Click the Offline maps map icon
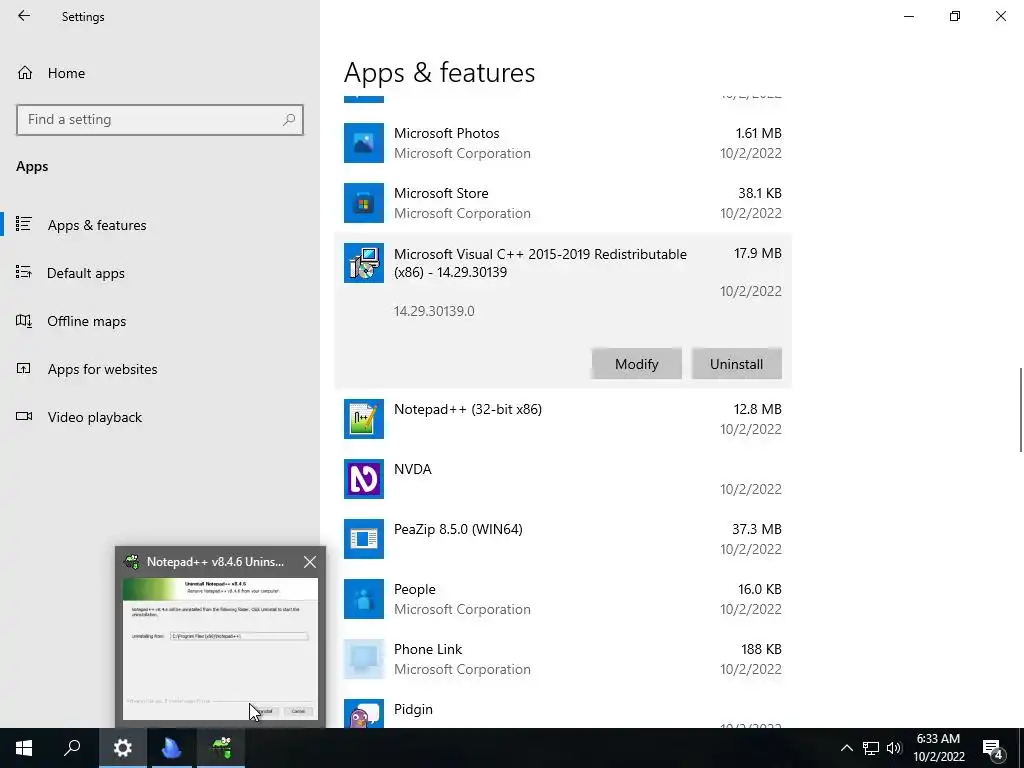Viewport: 1024px width, 768px height. click(24, 321)
